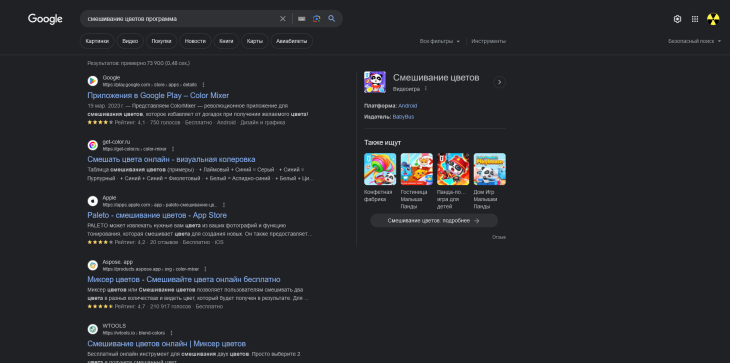Viewport: 730px width, 363px height.
Task: Open the Google account avatar
Action: click(x=713, y=19)
